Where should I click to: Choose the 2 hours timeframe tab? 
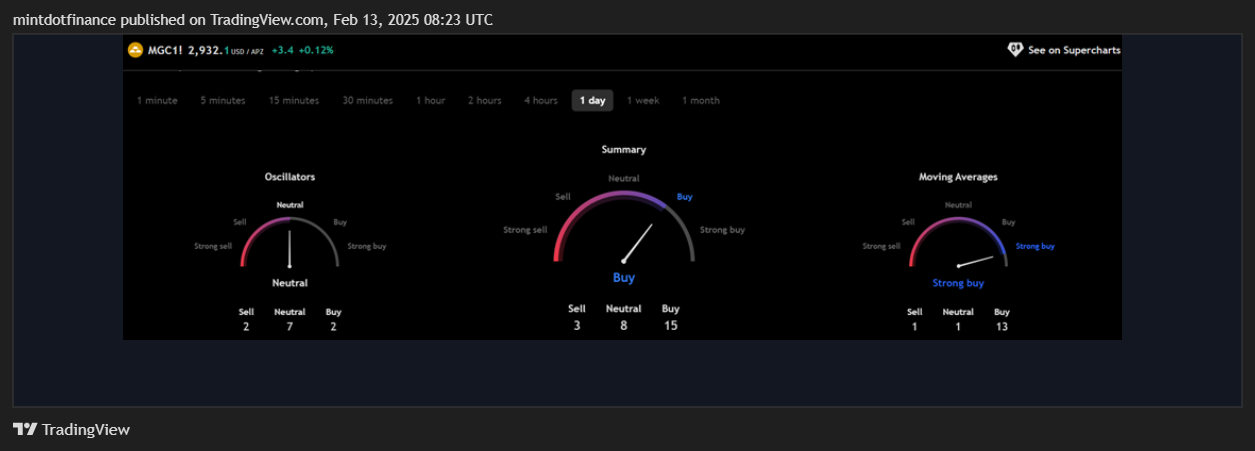[x=485, y=100]
